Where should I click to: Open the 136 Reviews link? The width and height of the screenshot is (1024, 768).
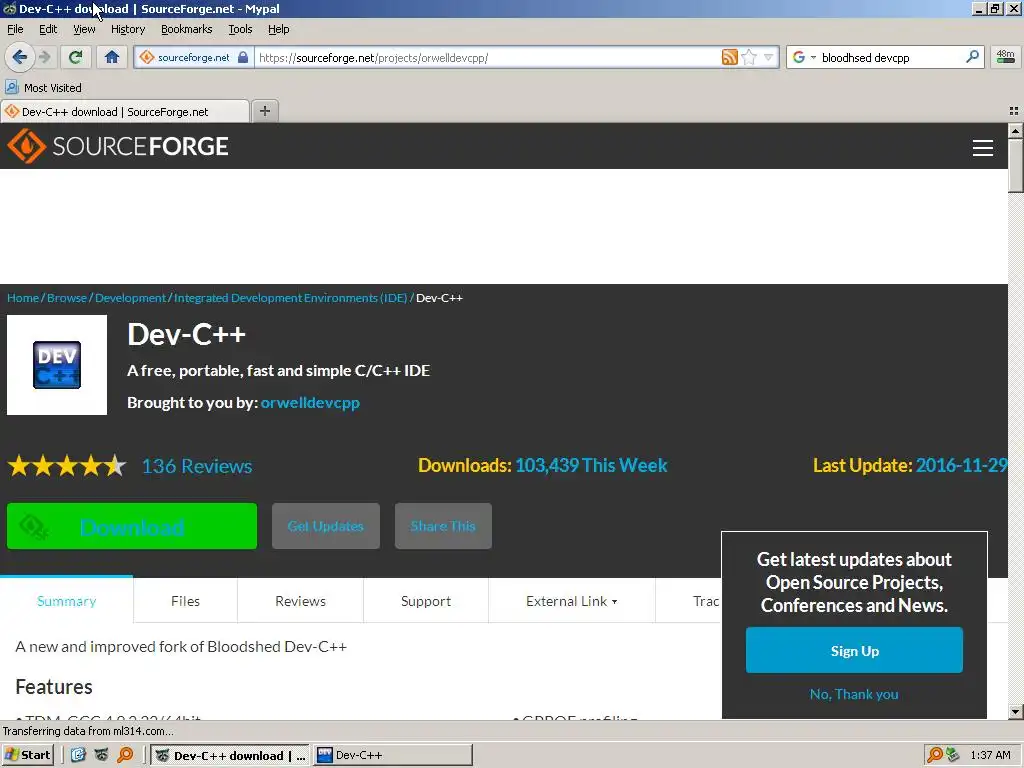click(x=197, y=466)
